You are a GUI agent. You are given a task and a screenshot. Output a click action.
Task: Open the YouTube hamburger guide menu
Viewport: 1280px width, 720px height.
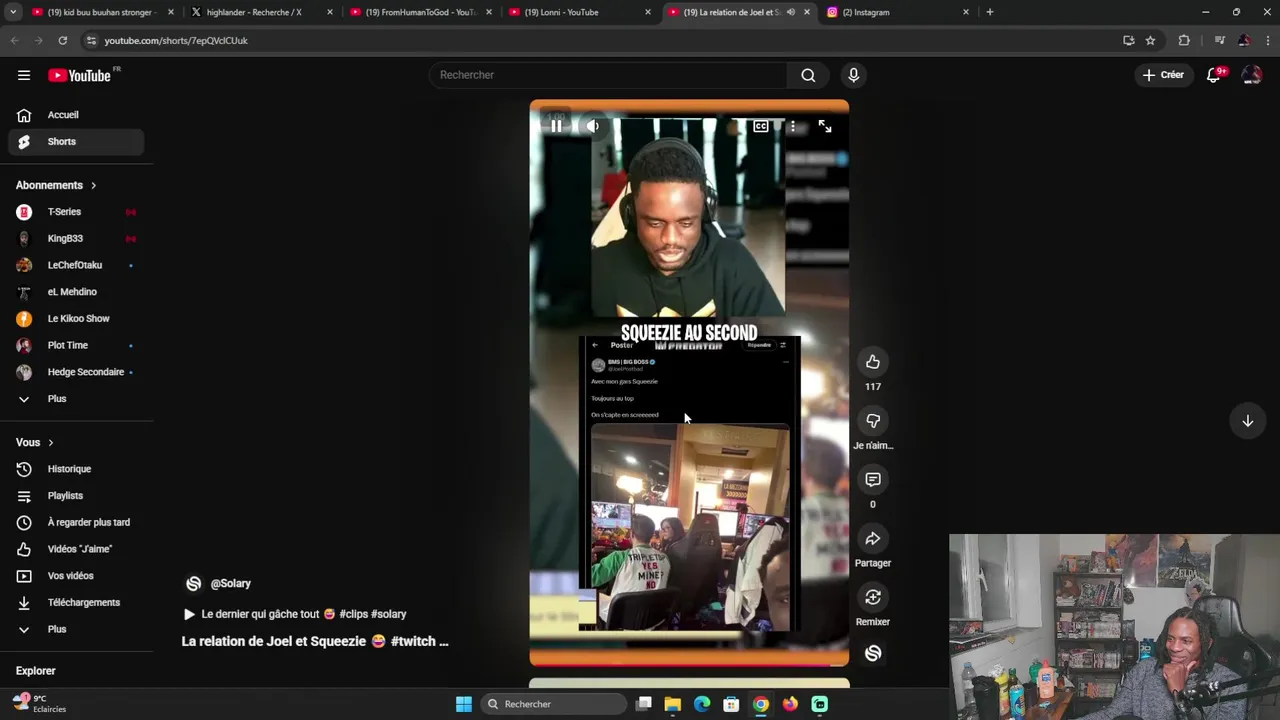click(x=24, y=75)
